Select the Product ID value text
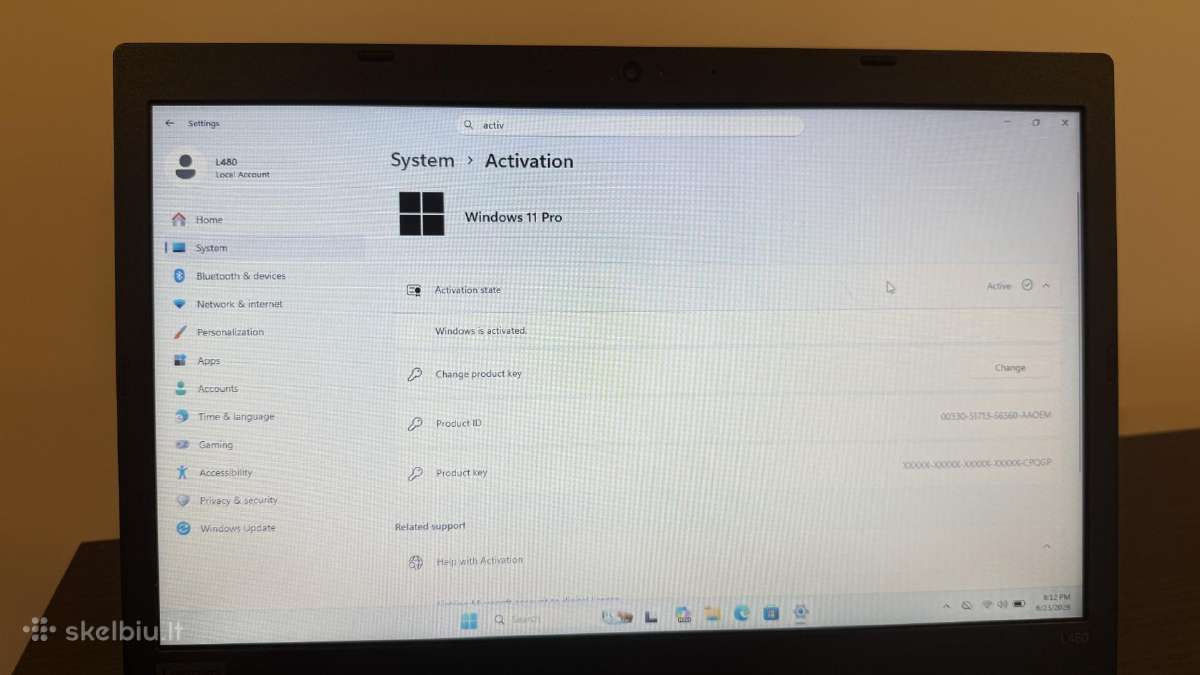 point(996,415)
